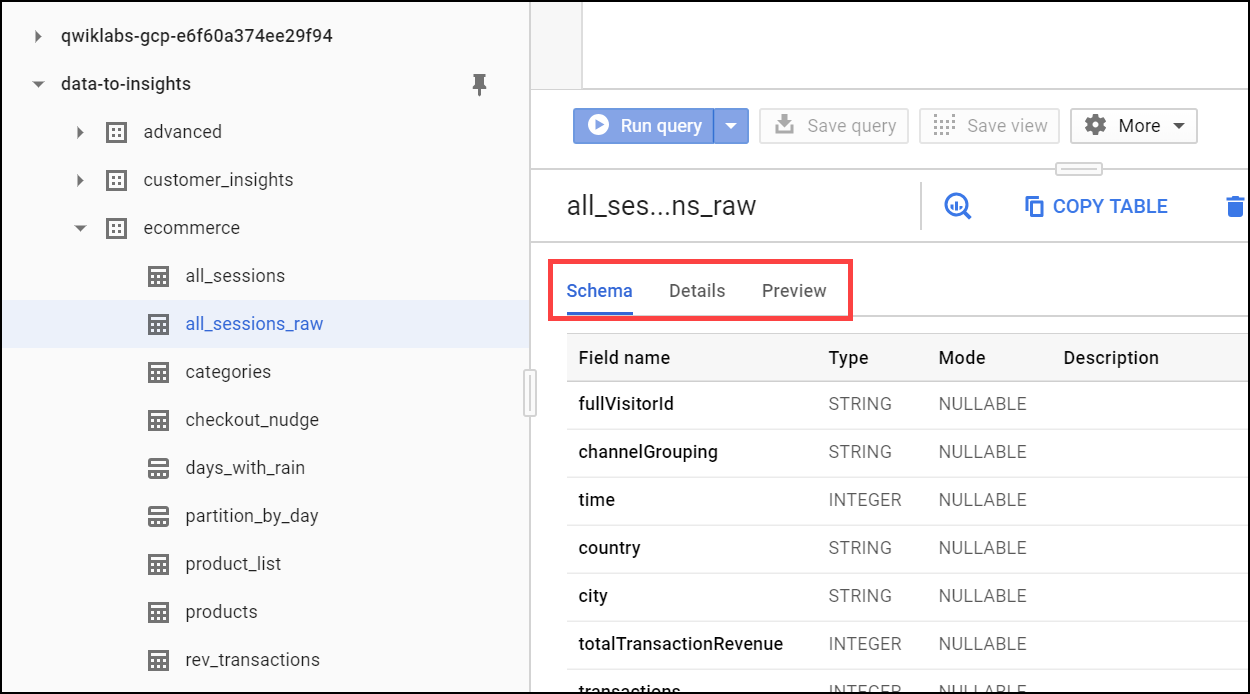
Task: Click the vertical panel resize handle
Action: pyautogui.click(x=530, y=392)
